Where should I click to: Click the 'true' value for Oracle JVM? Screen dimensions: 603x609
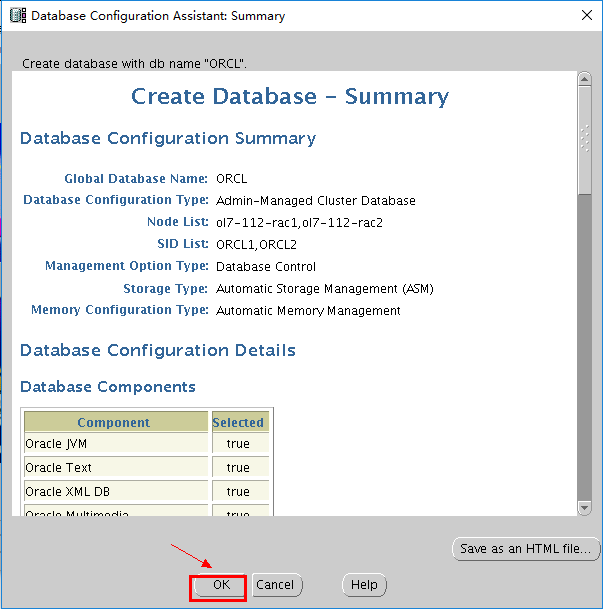[238, 444]
